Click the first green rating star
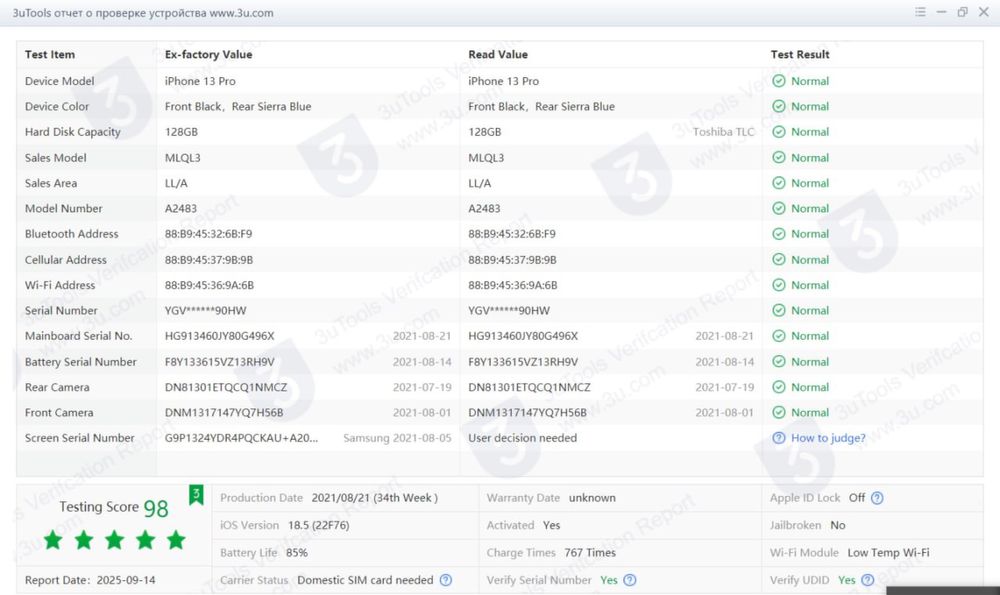The width and height of the screenshot is (1000, 595). point(53,540)
